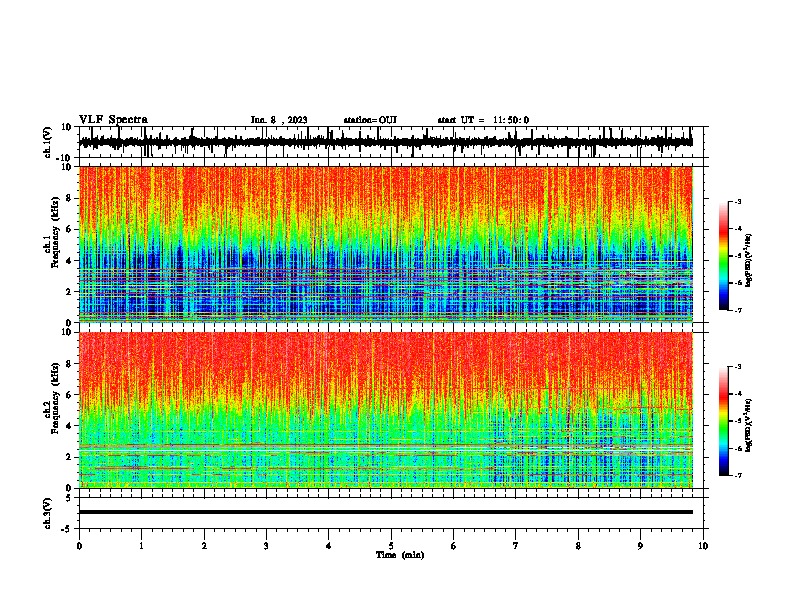Click the station=OUJ header label

(370, 120)
